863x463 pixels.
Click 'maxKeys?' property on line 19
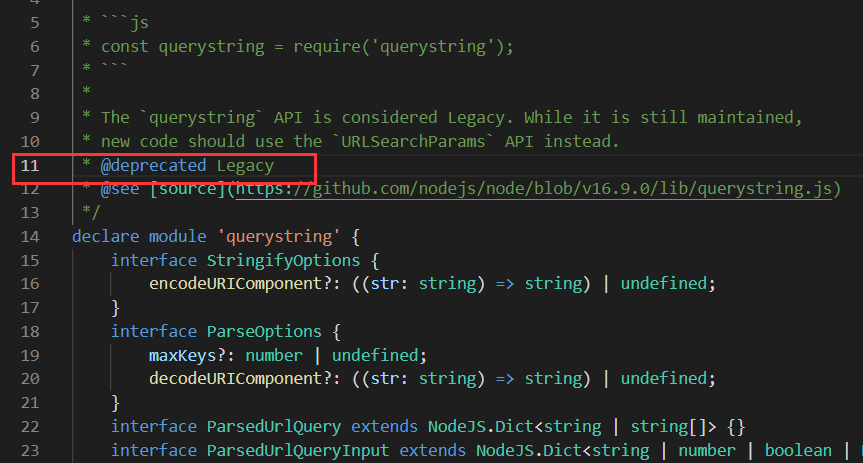pos(187,355)
